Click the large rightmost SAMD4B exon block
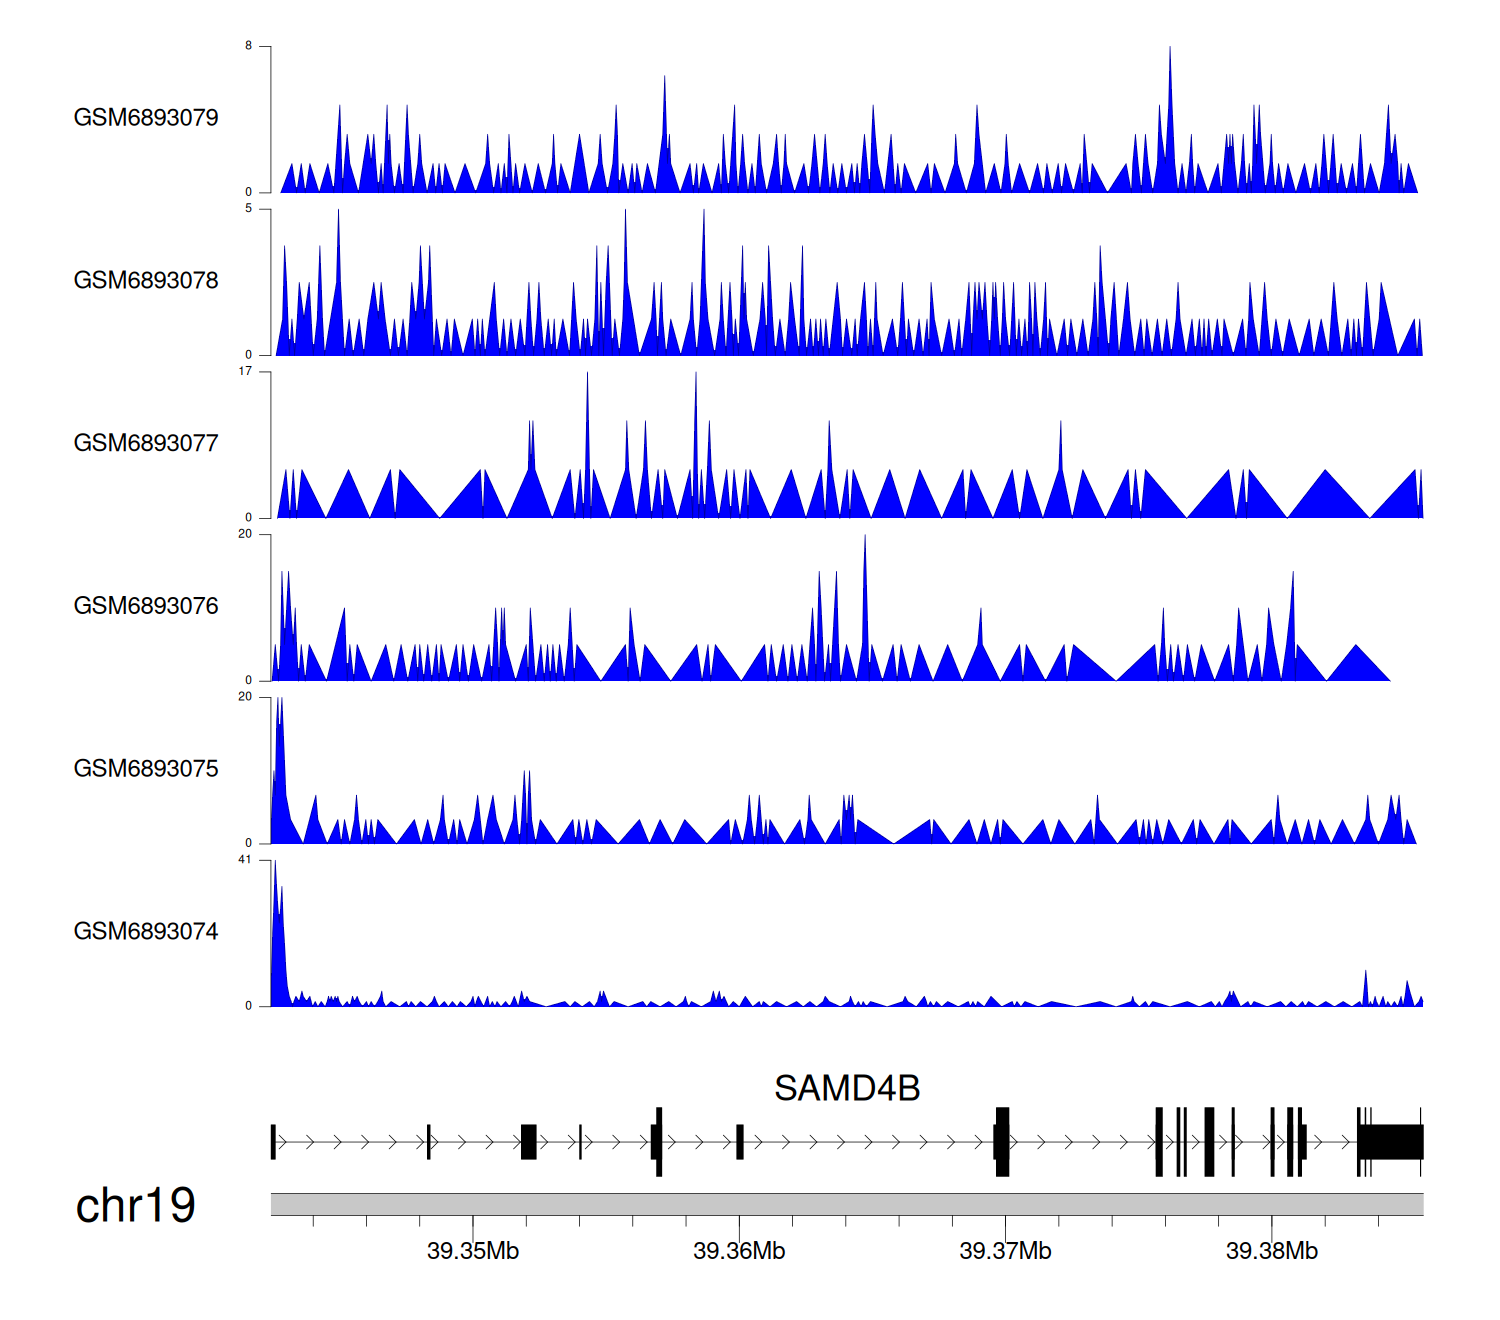The width and height of the screenshot is (1500, 1320). click(1392, 1142)
